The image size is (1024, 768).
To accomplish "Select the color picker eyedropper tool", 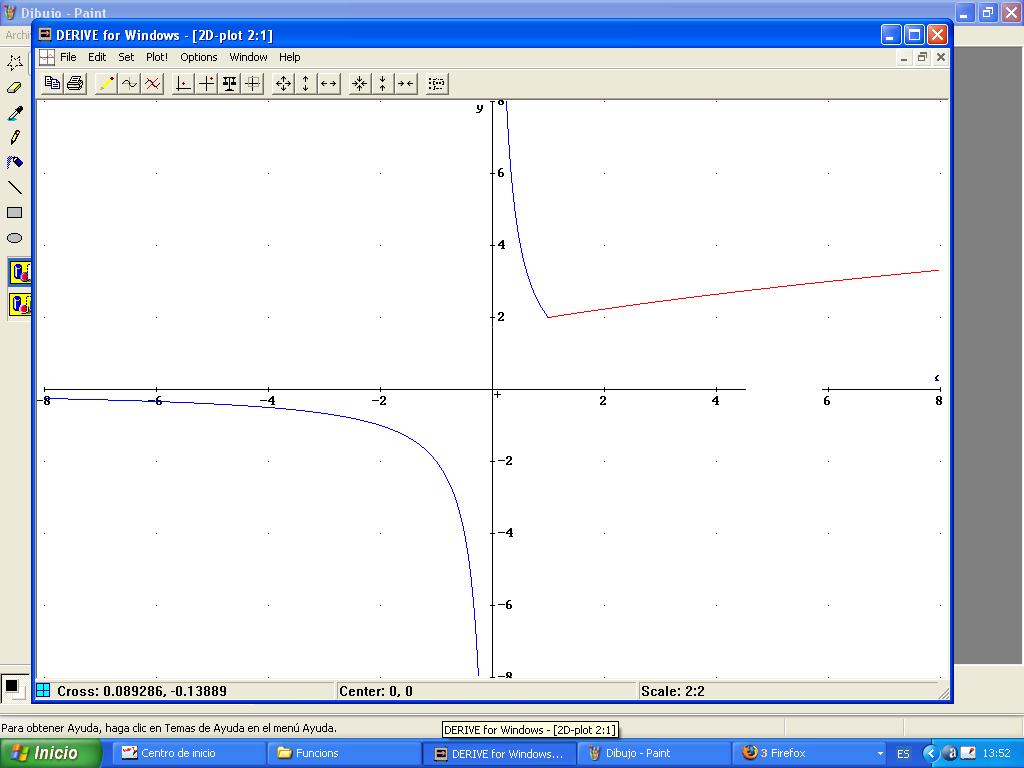I will point(14,113).
